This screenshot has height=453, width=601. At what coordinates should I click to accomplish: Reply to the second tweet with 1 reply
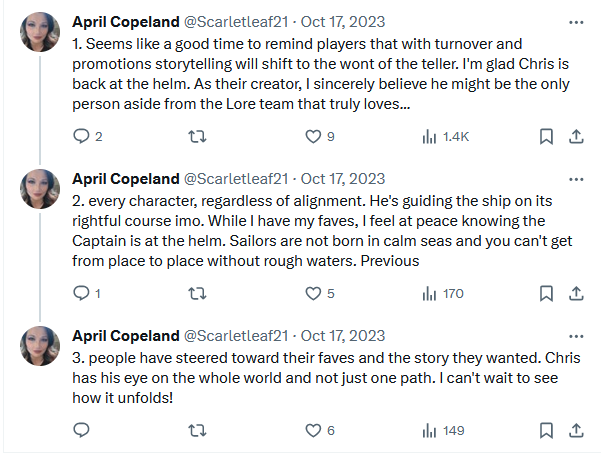[x=82, y=294]
